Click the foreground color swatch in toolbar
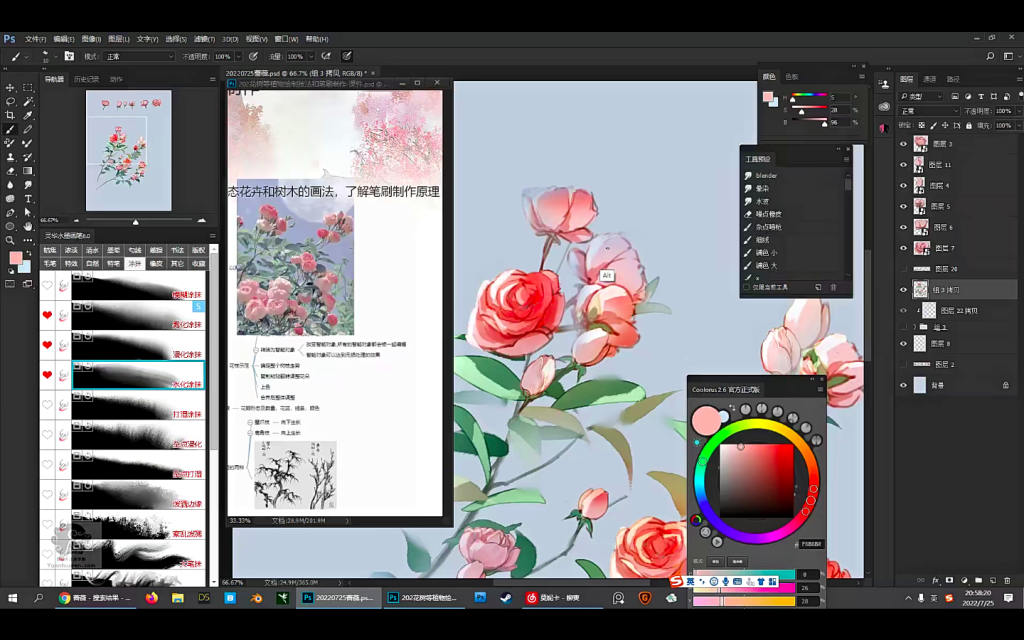Screen dimensions: 1024x640 click(x=16, y=258)
